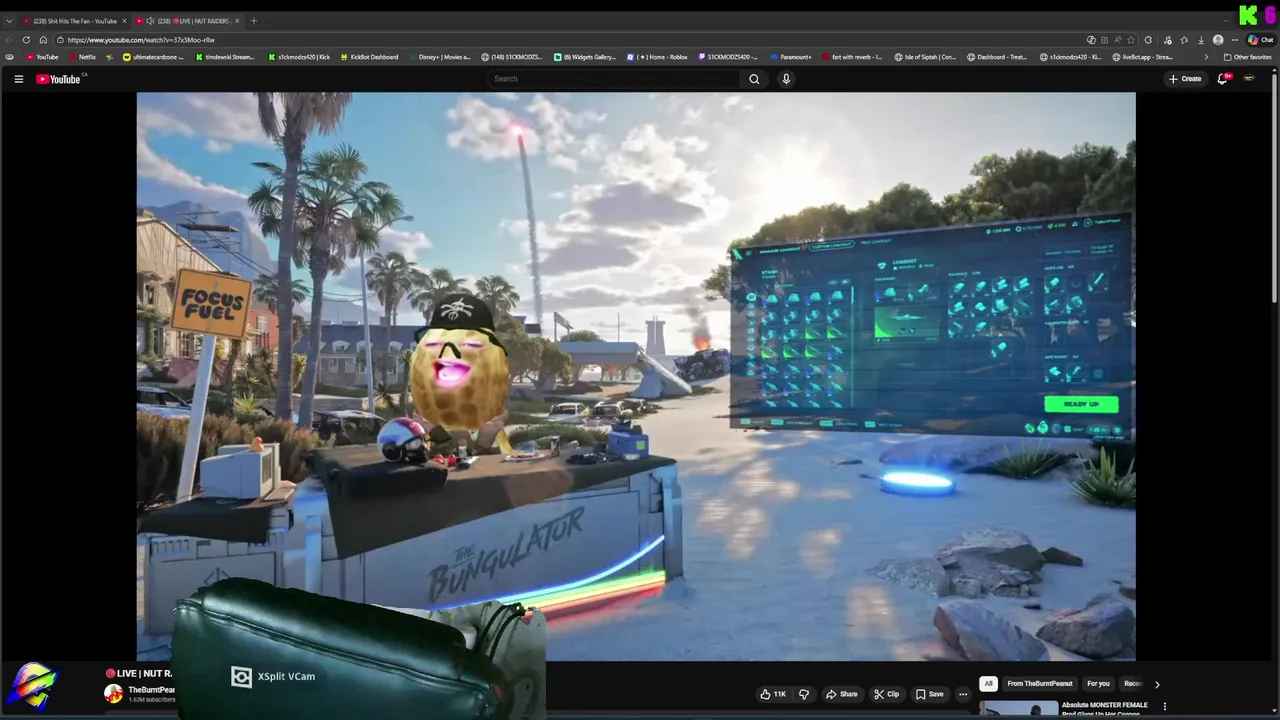Viewport: 1280px width, 720px height.
Task: Open the YouTube bookmark
Action: point(43,57)
